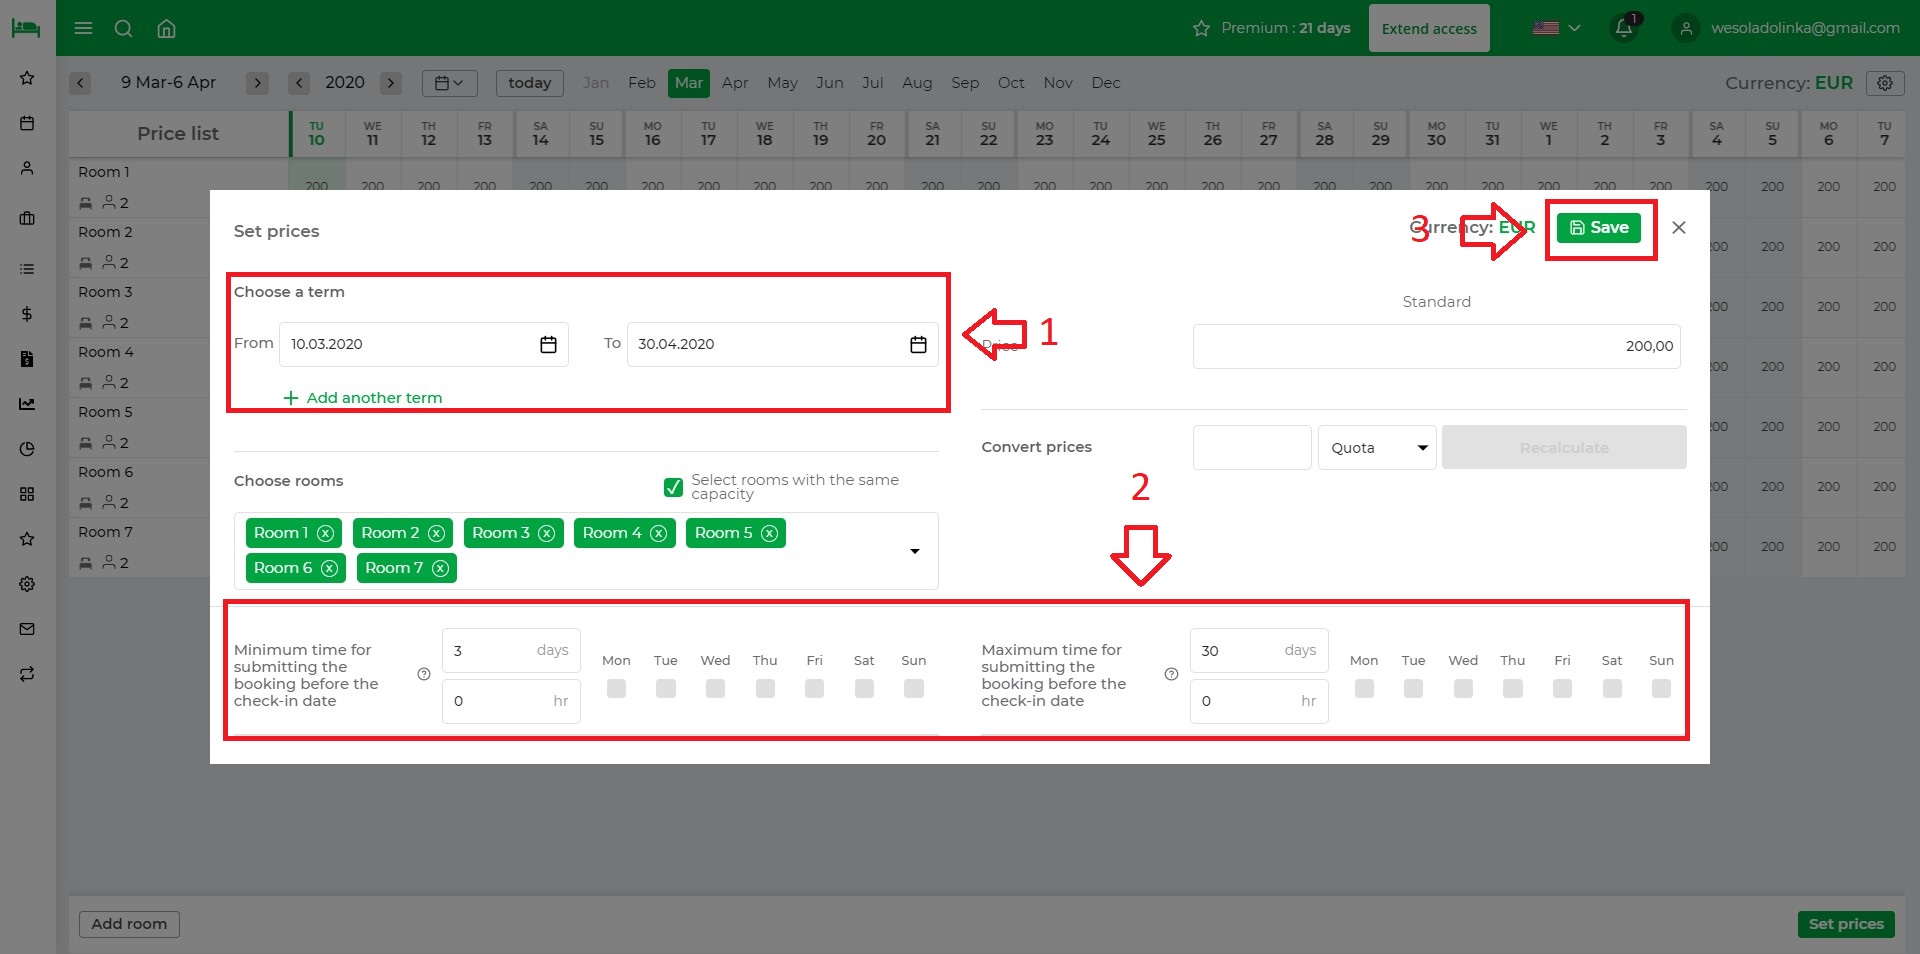Select the Jun month tab

tap(829, 83)
